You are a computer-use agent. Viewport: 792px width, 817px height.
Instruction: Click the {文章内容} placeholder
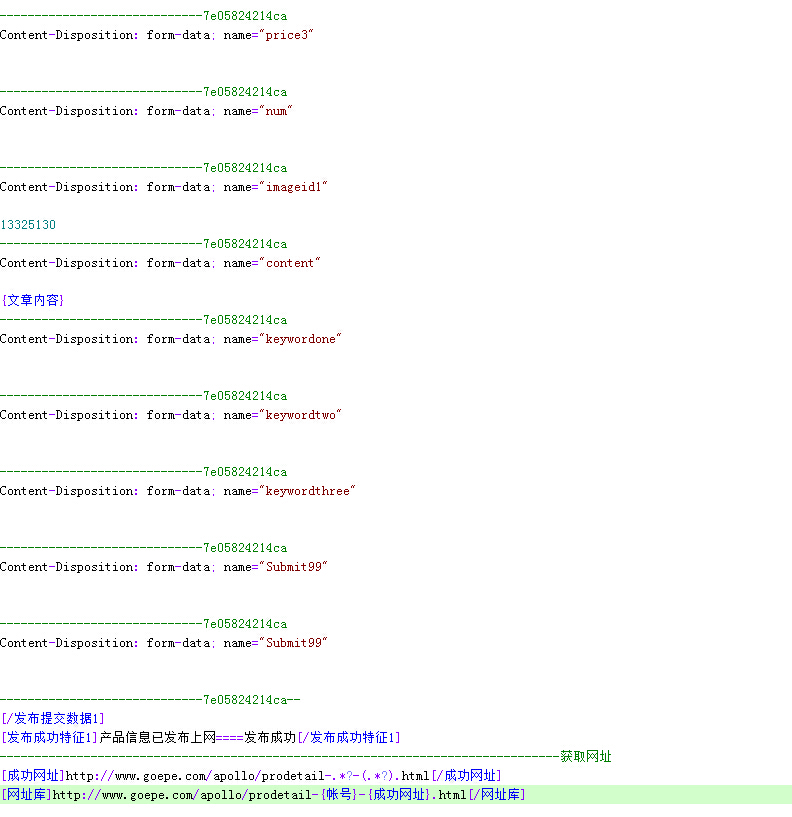[x=33, y=300]
